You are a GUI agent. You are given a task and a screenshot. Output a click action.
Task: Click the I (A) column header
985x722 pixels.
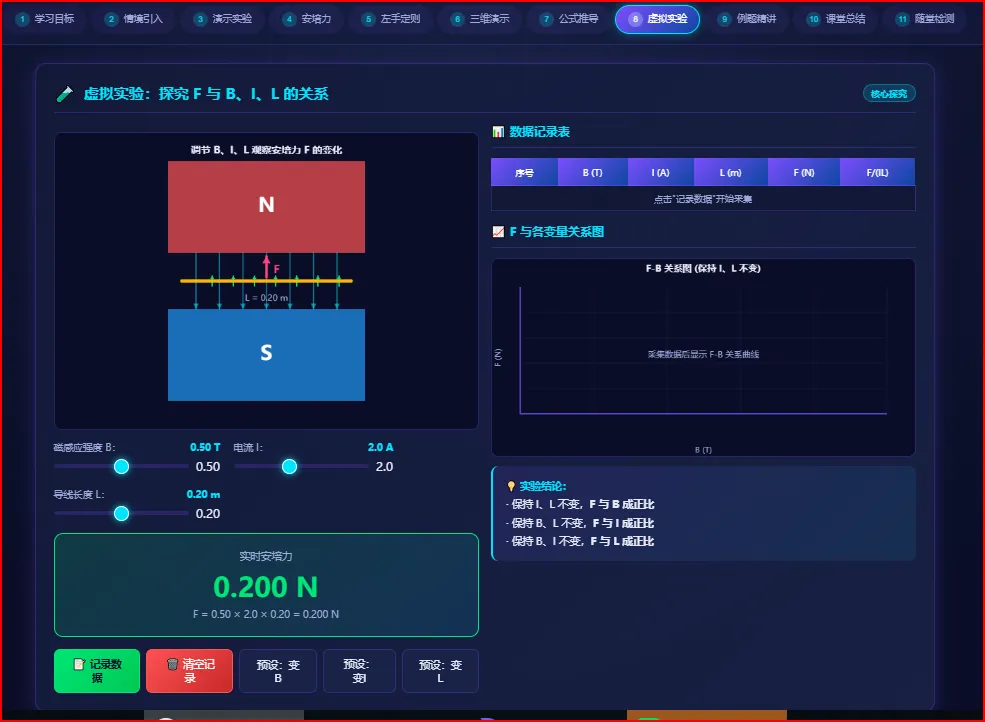pyautogui.click(x=660, y=172)
